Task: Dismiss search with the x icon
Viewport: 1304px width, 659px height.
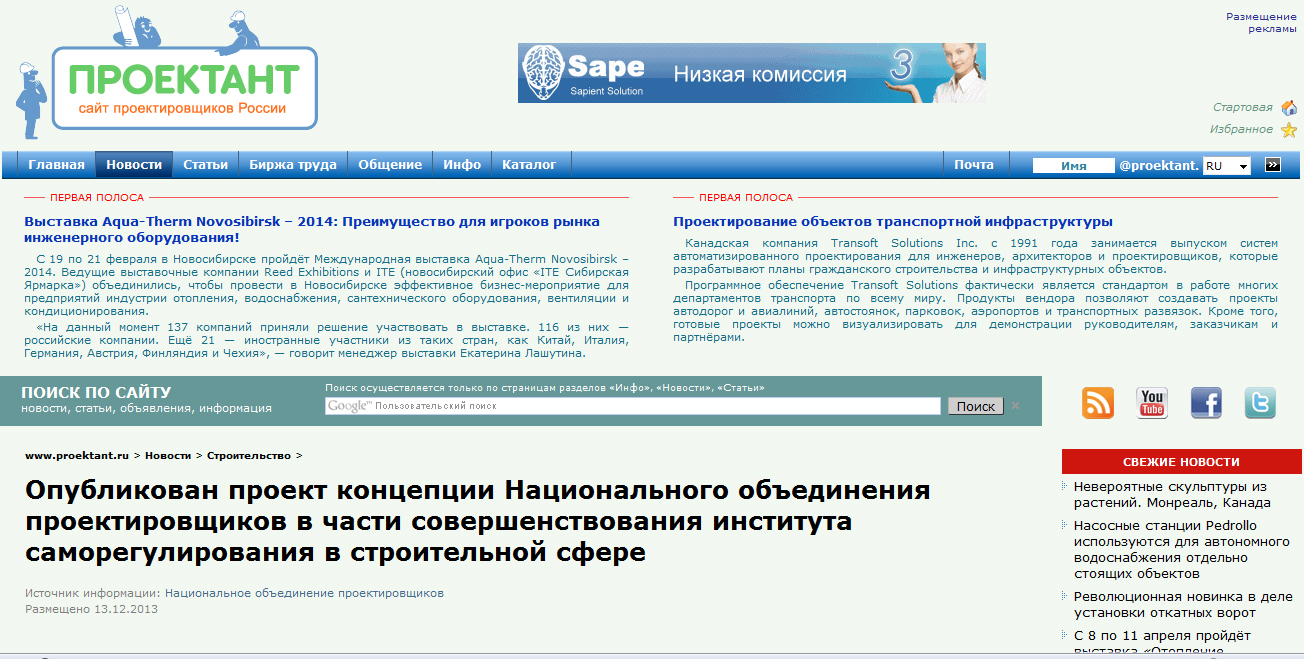Action: pos(1014,405)
